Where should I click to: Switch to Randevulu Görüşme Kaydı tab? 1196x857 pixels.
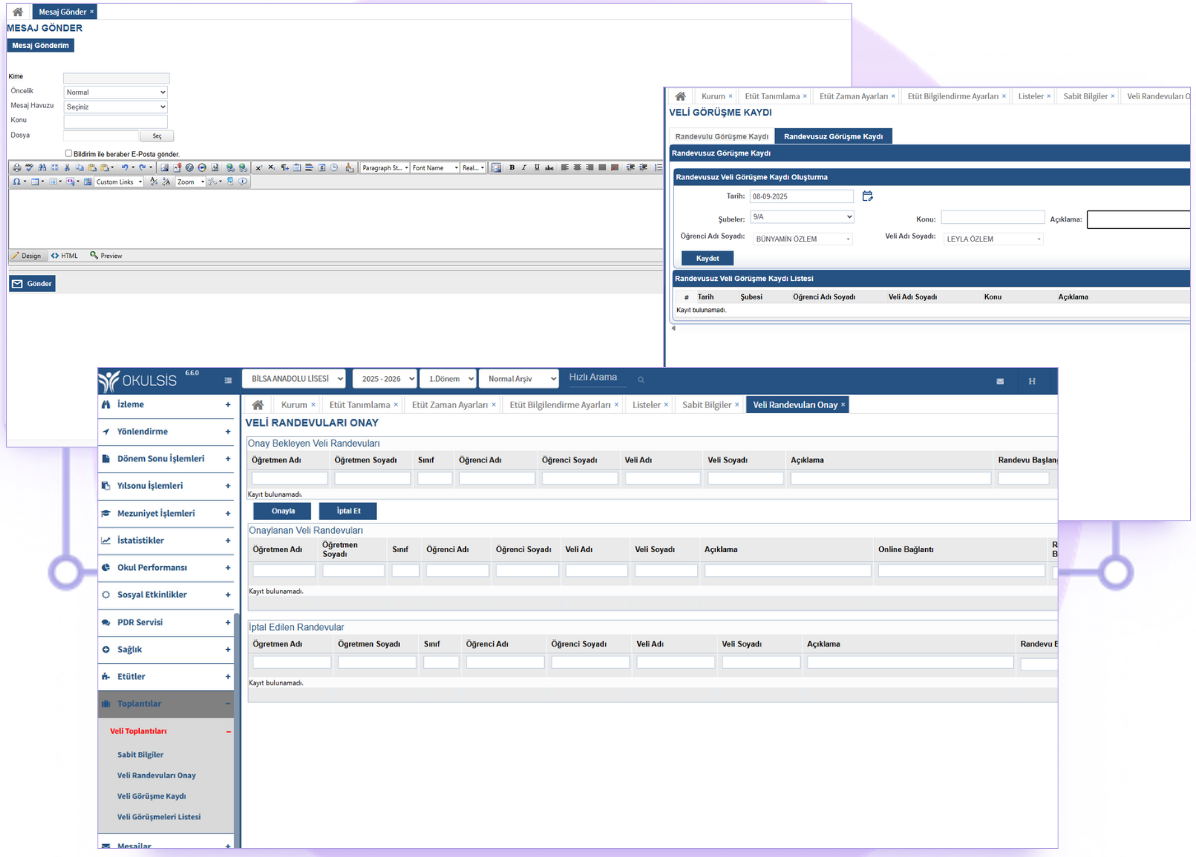coord(721,136)
